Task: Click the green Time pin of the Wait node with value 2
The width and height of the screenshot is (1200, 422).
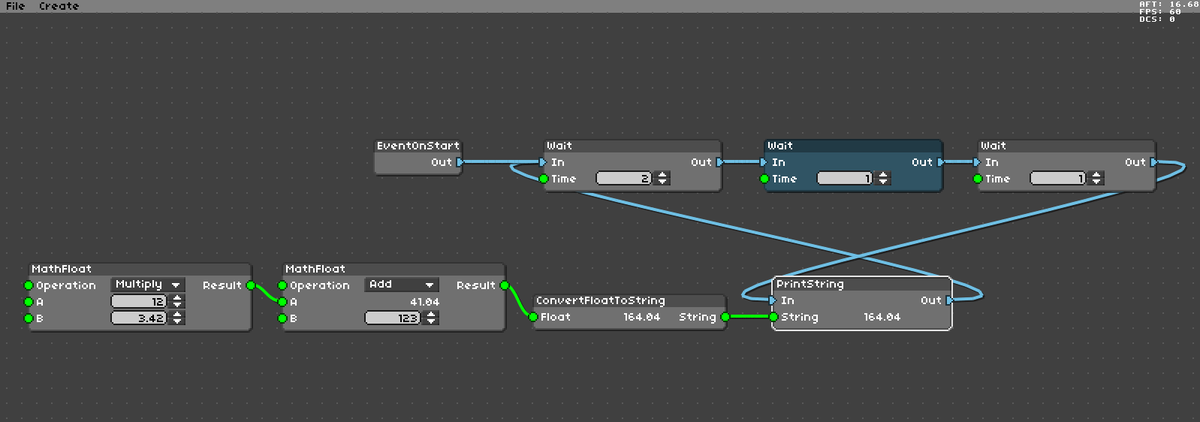Action: [x=543, y=179]
